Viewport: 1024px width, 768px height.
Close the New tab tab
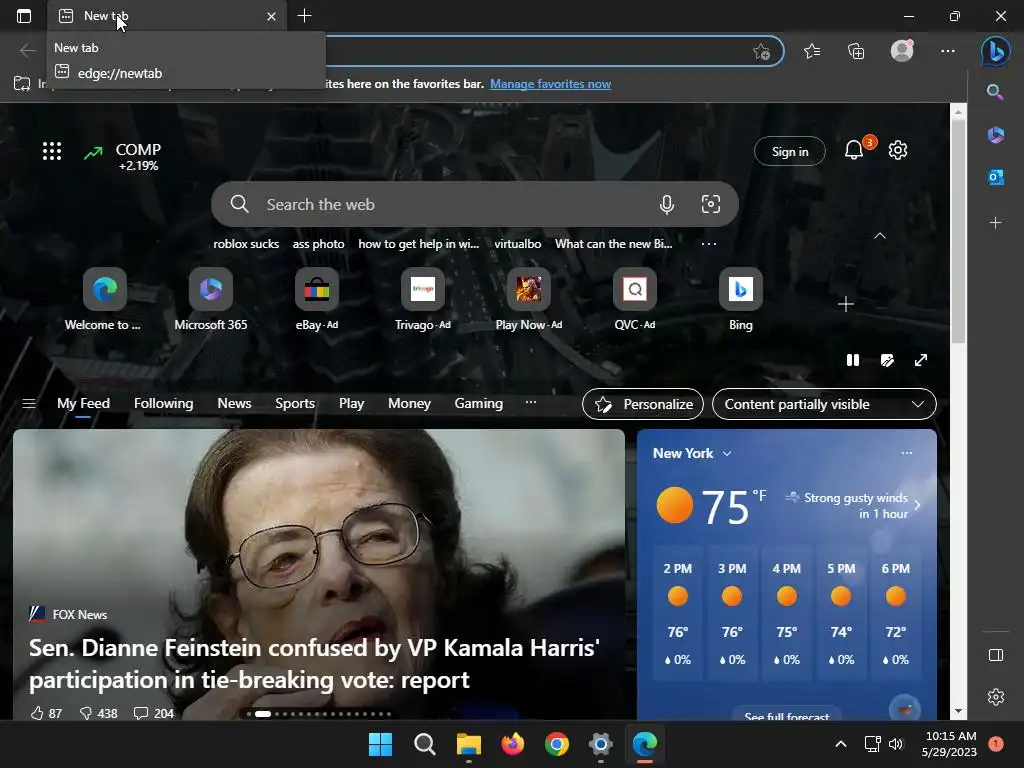(x=271, y=16)
